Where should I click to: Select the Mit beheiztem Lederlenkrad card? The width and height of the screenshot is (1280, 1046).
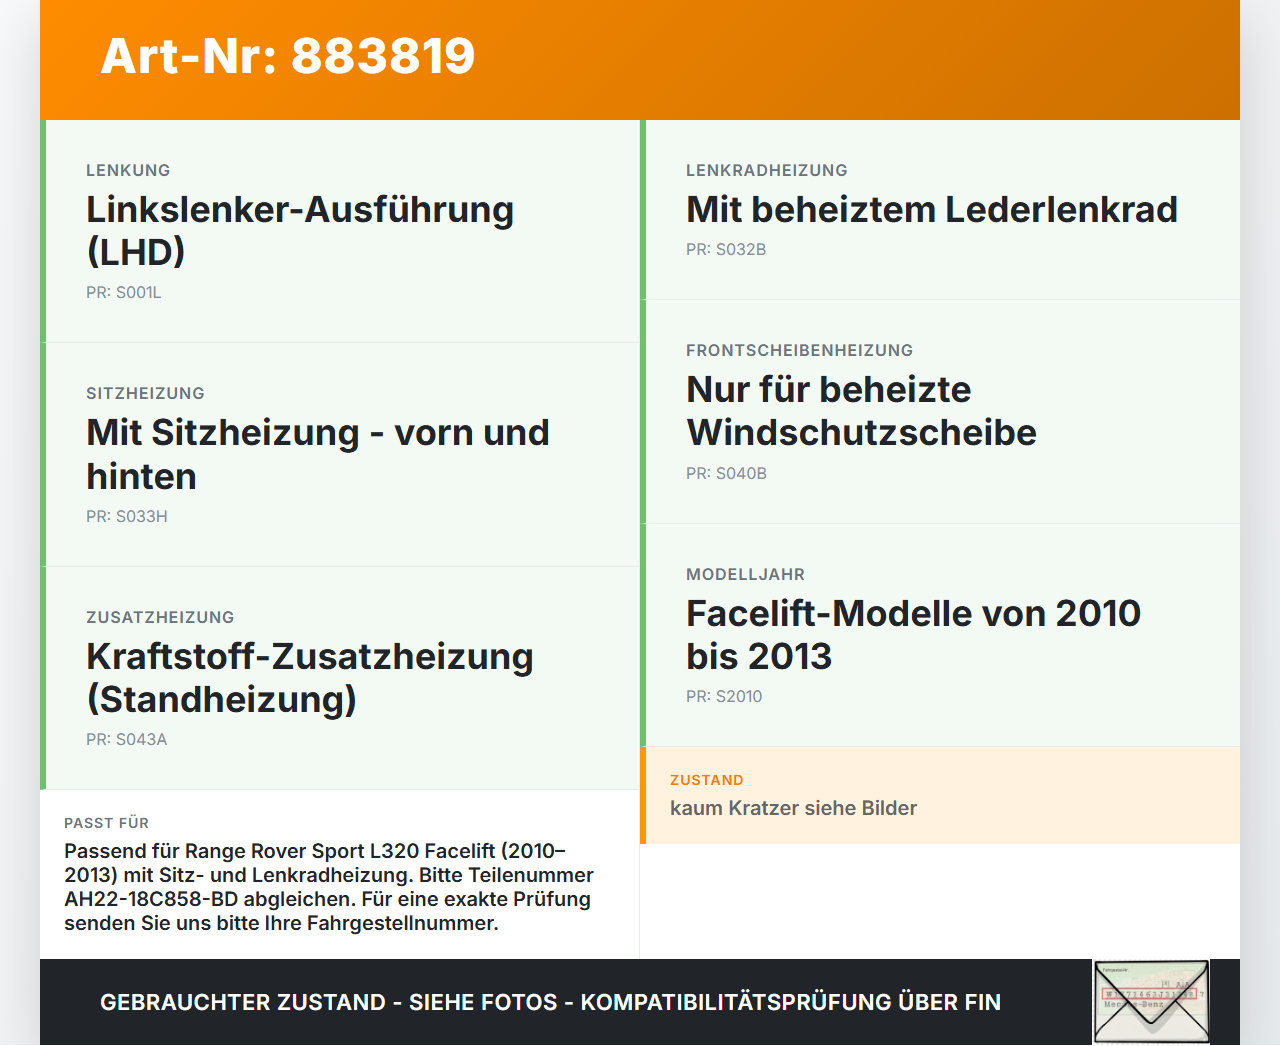[940, 210]
